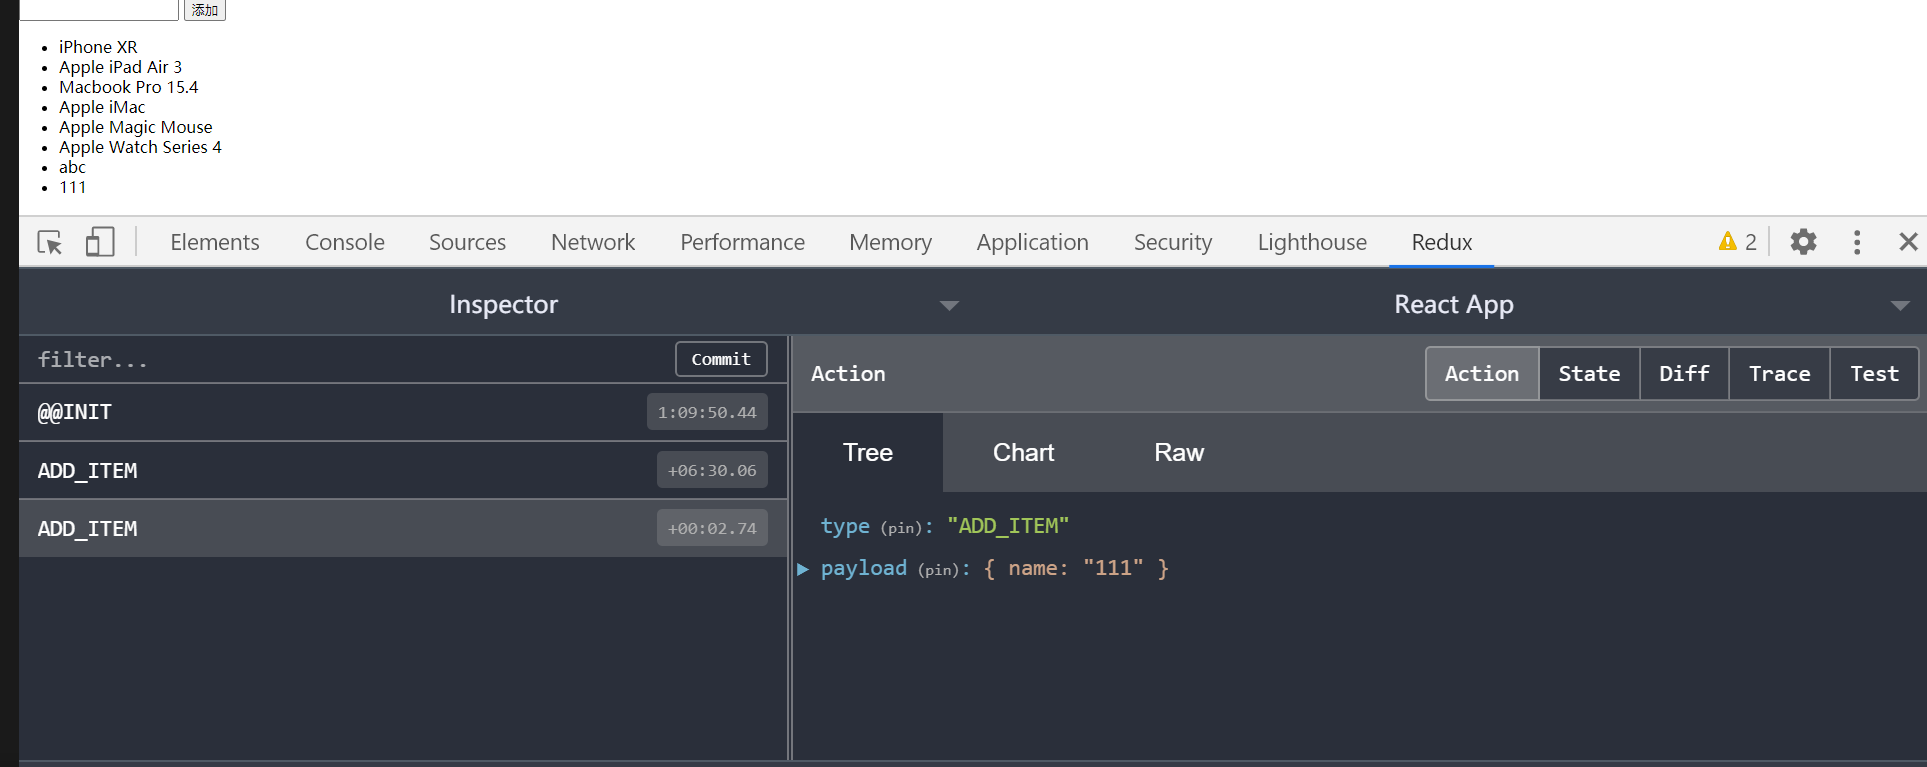Click the type key in tree
Screen dimensions: 1927x767
click(x=845, y=526)
